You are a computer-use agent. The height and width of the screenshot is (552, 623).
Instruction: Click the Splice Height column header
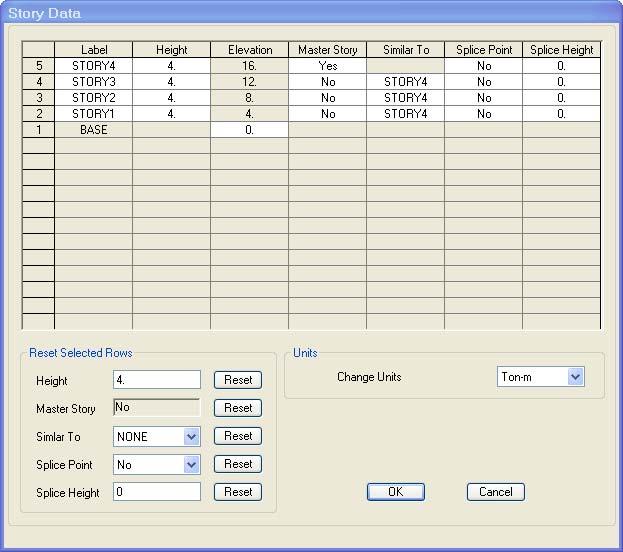(x=561, y=50)
